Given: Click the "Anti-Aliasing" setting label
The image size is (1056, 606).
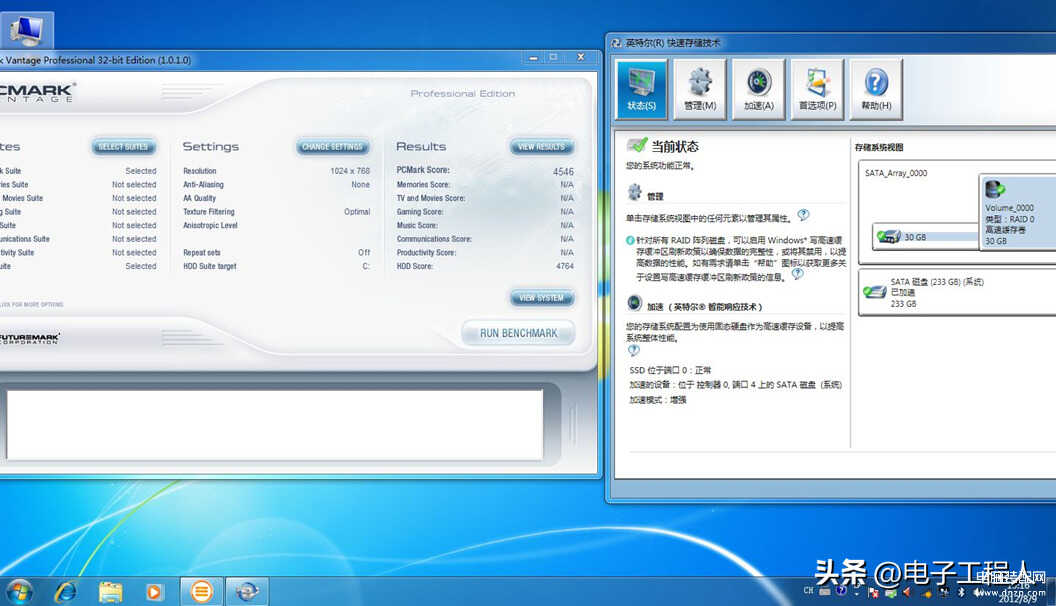Looking at the screenshot, I should tap(203, 184).
